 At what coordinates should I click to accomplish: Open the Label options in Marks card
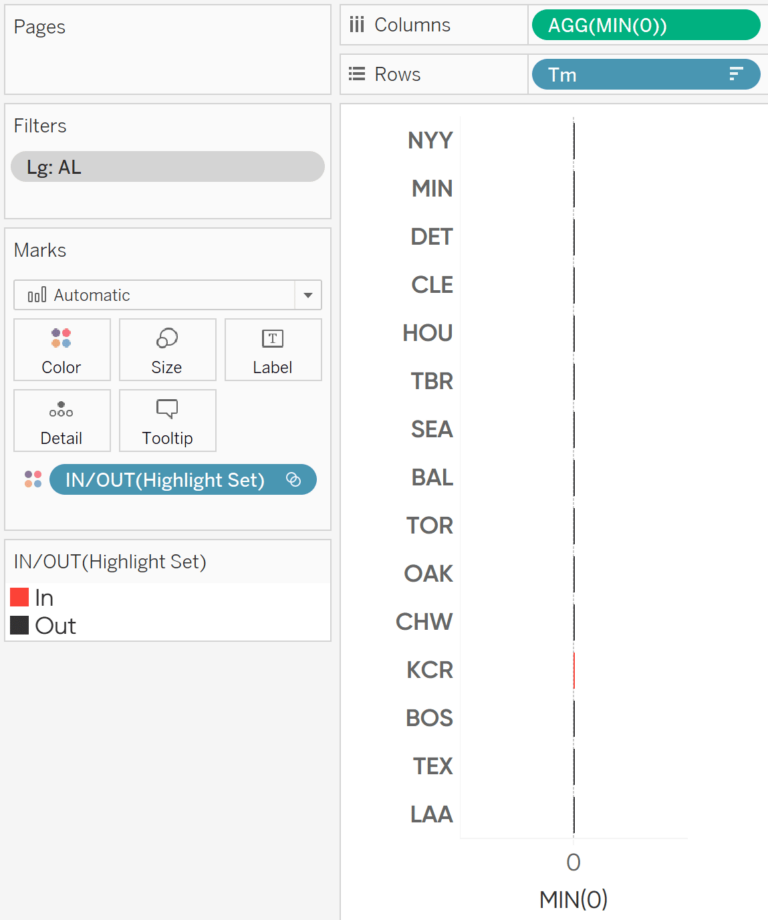tap(272, 350)
